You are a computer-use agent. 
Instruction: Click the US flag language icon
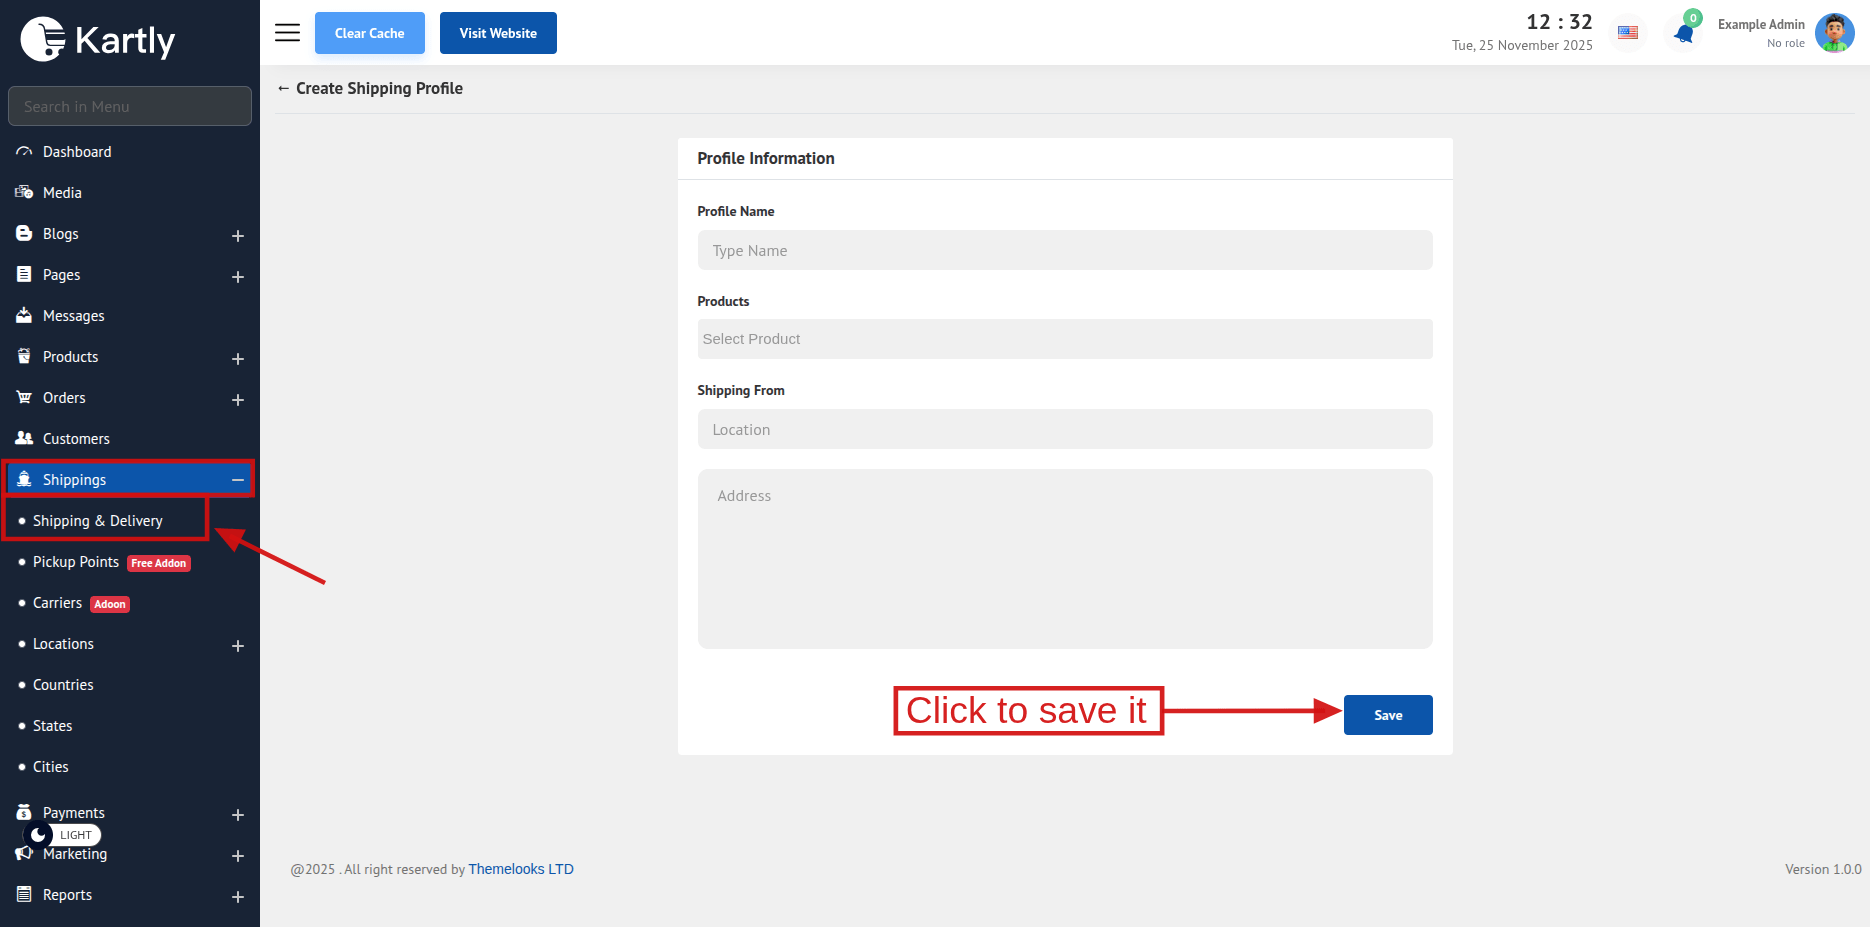[1628, 33]
